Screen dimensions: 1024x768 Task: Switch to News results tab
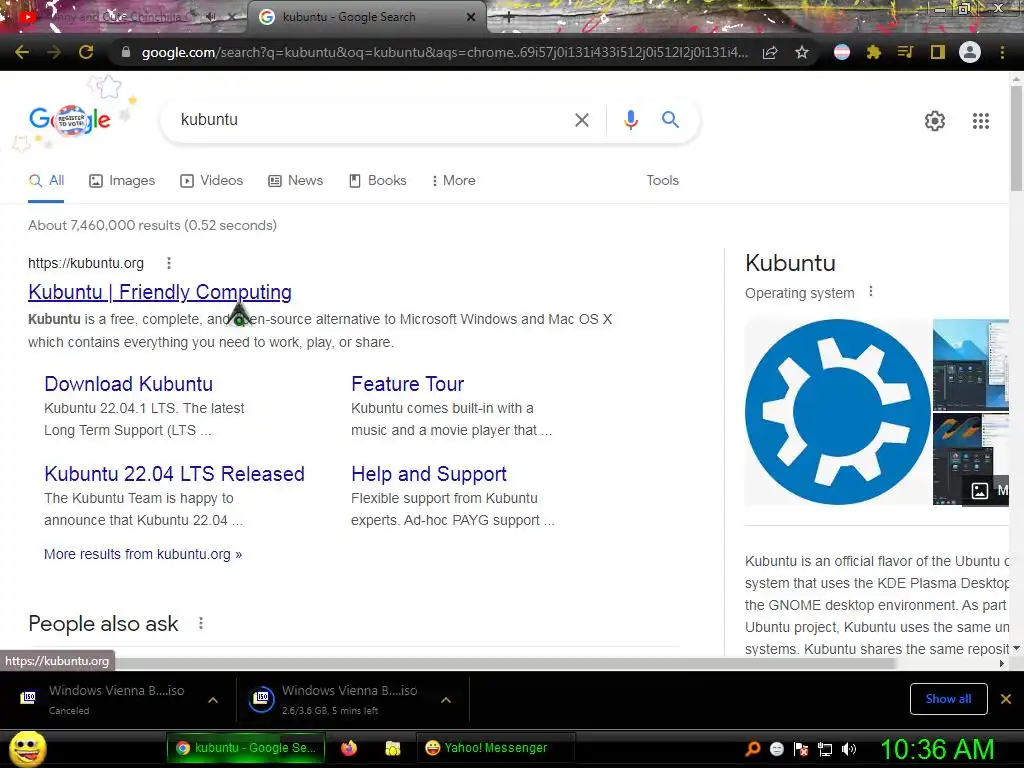point(296,181)
